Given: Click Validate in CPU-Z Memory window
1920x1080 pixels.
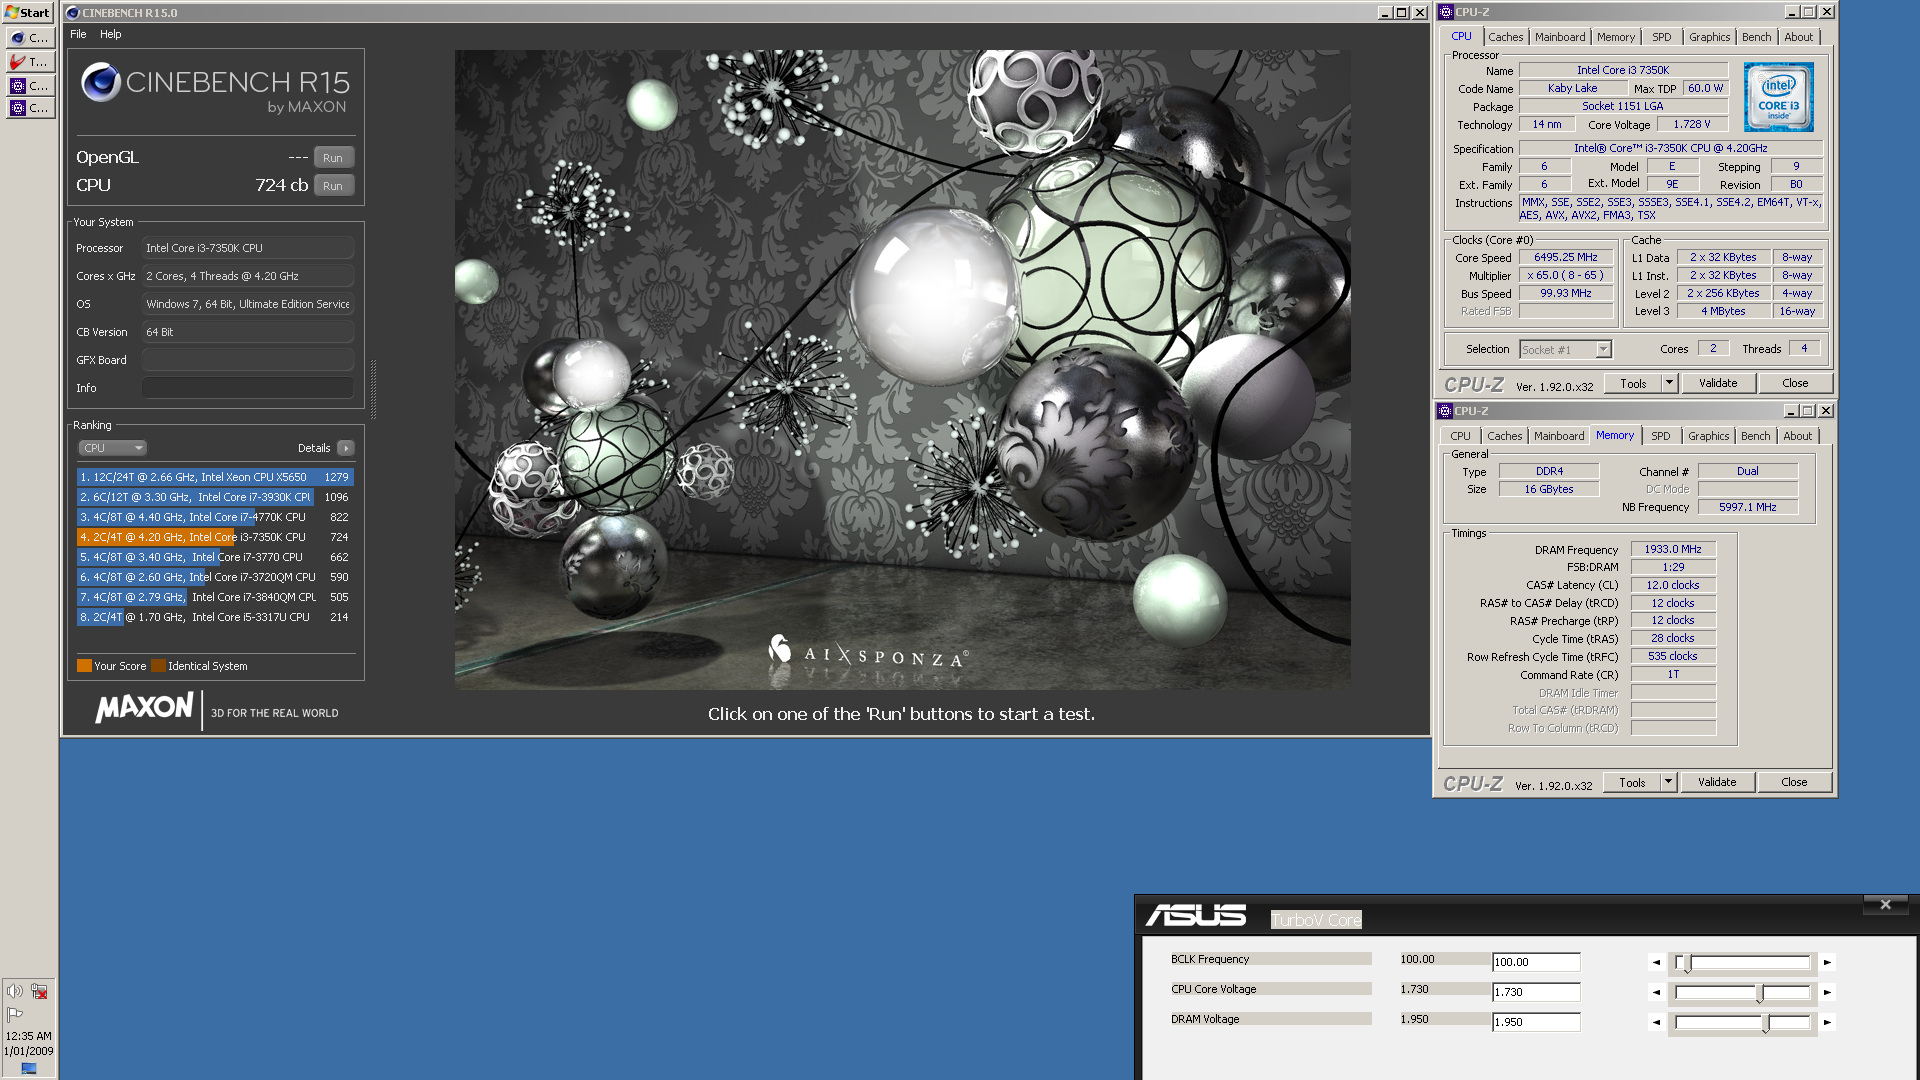Looking at the screenshot, I should tap(1717, 782).
